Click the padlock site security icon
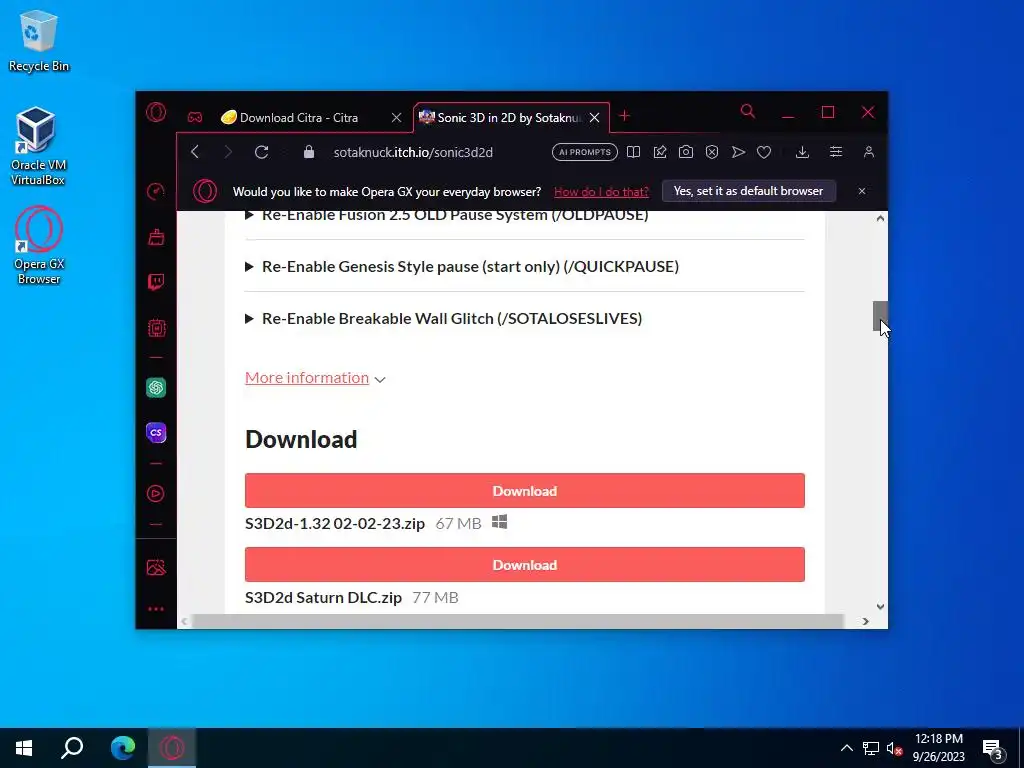Viewport: 1024px width, 768px height. pyautogui.click(x=309, y=152)
